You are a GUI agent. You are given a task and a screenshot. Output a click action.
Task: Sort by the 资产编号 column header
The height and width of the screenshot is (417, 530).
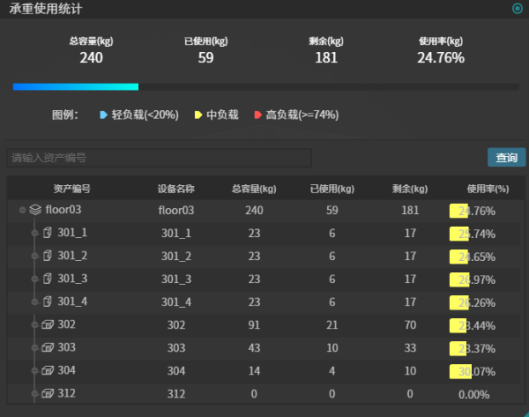[72, 189]
